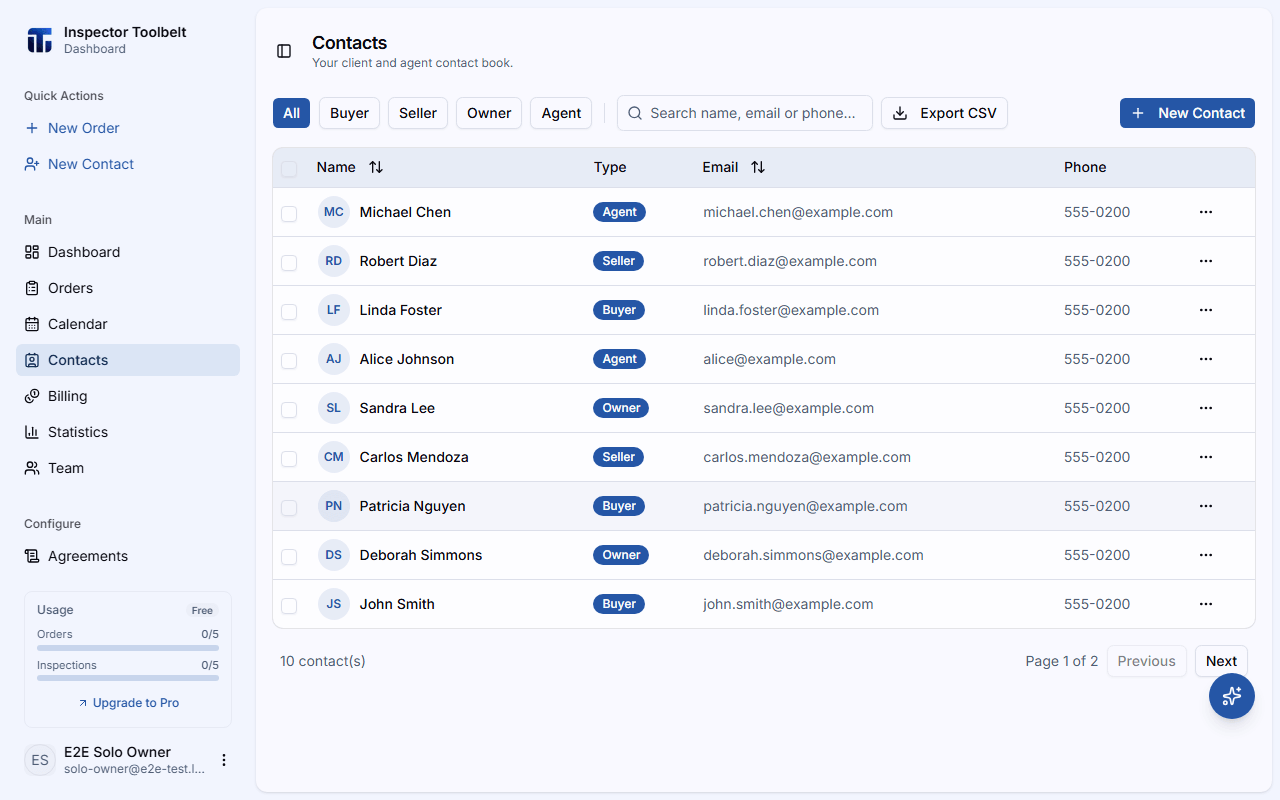
Task: Sort contacts by Name column arrows
Action: pyautogui.click(x=376, y=167)
